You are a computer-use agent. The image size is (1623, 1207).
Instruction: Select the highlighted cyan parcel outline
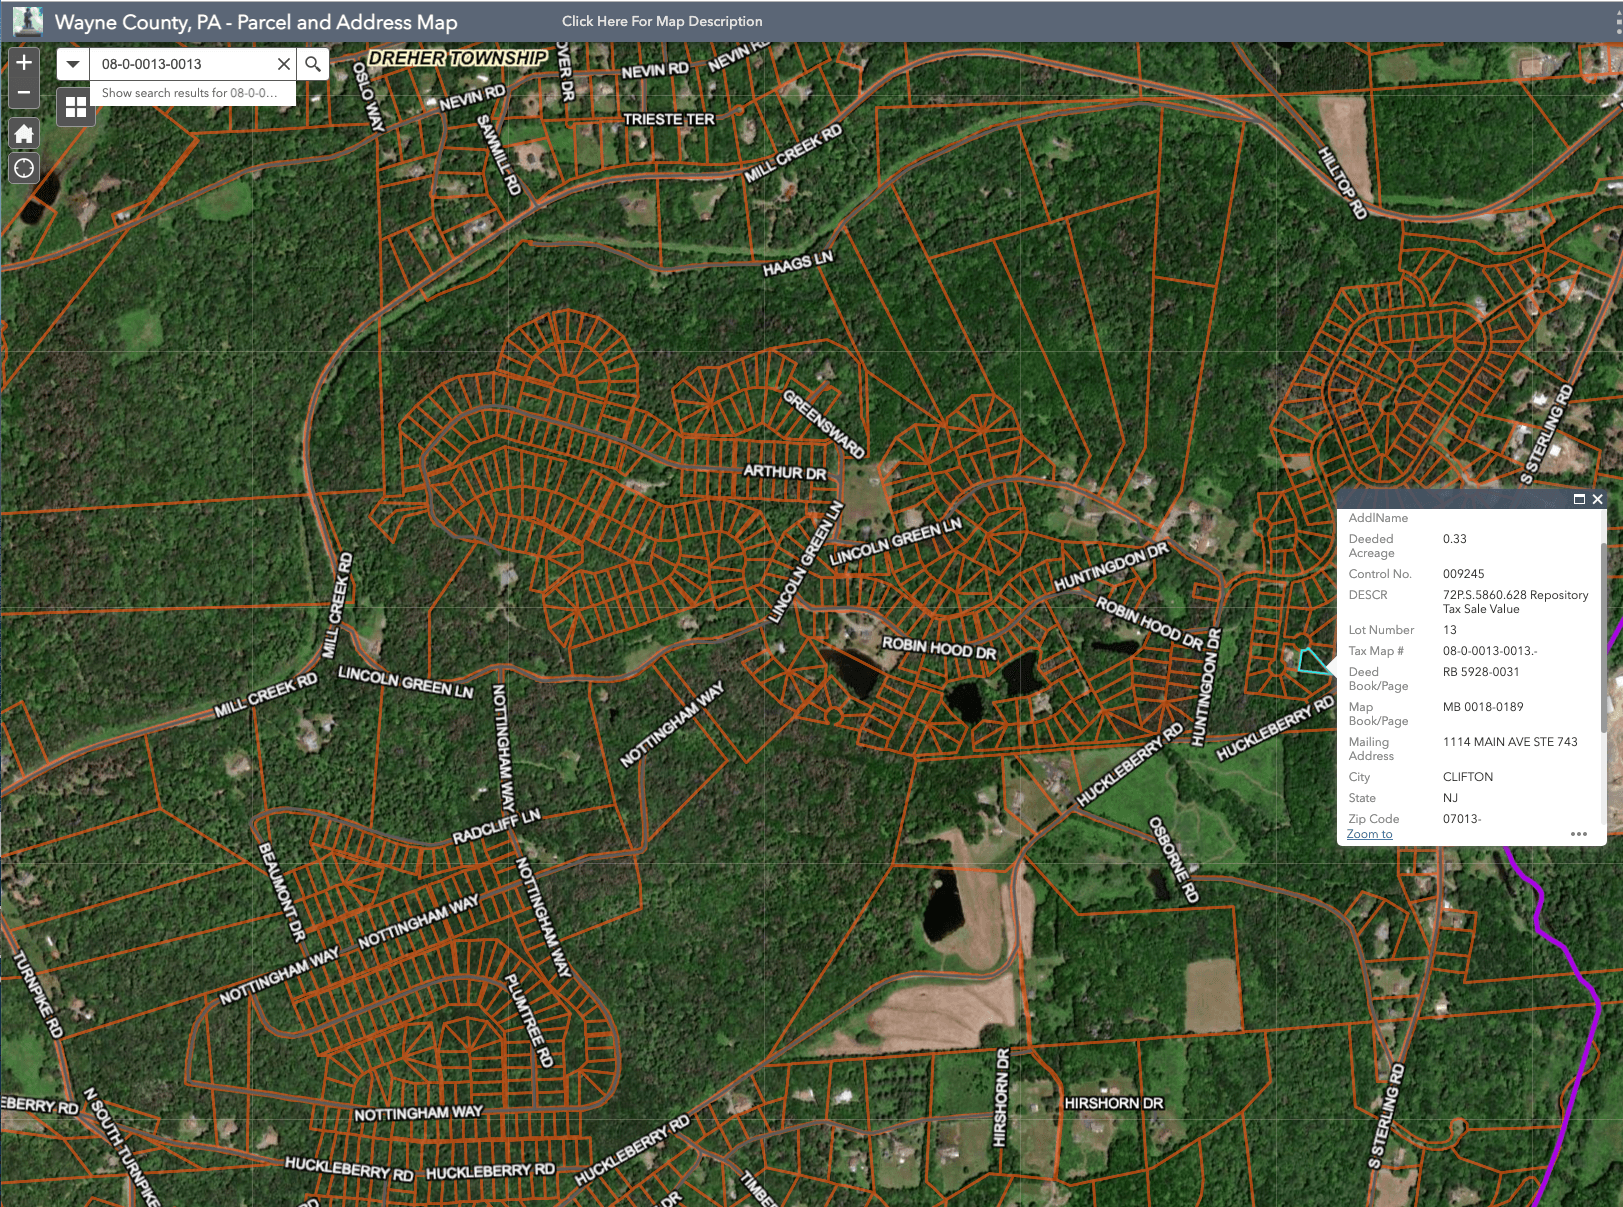1312,661
